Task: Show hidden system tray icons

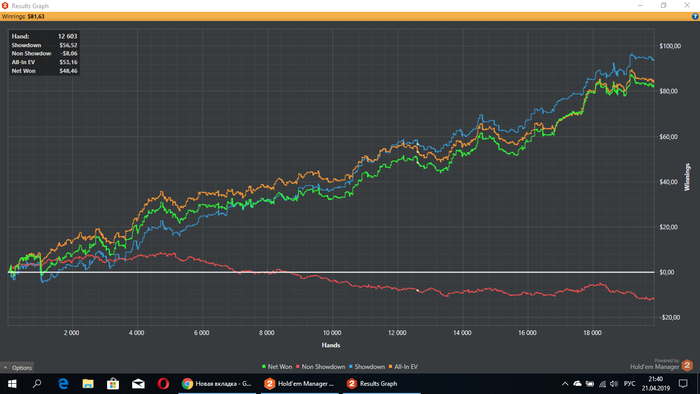Action: tap(565, 384)
